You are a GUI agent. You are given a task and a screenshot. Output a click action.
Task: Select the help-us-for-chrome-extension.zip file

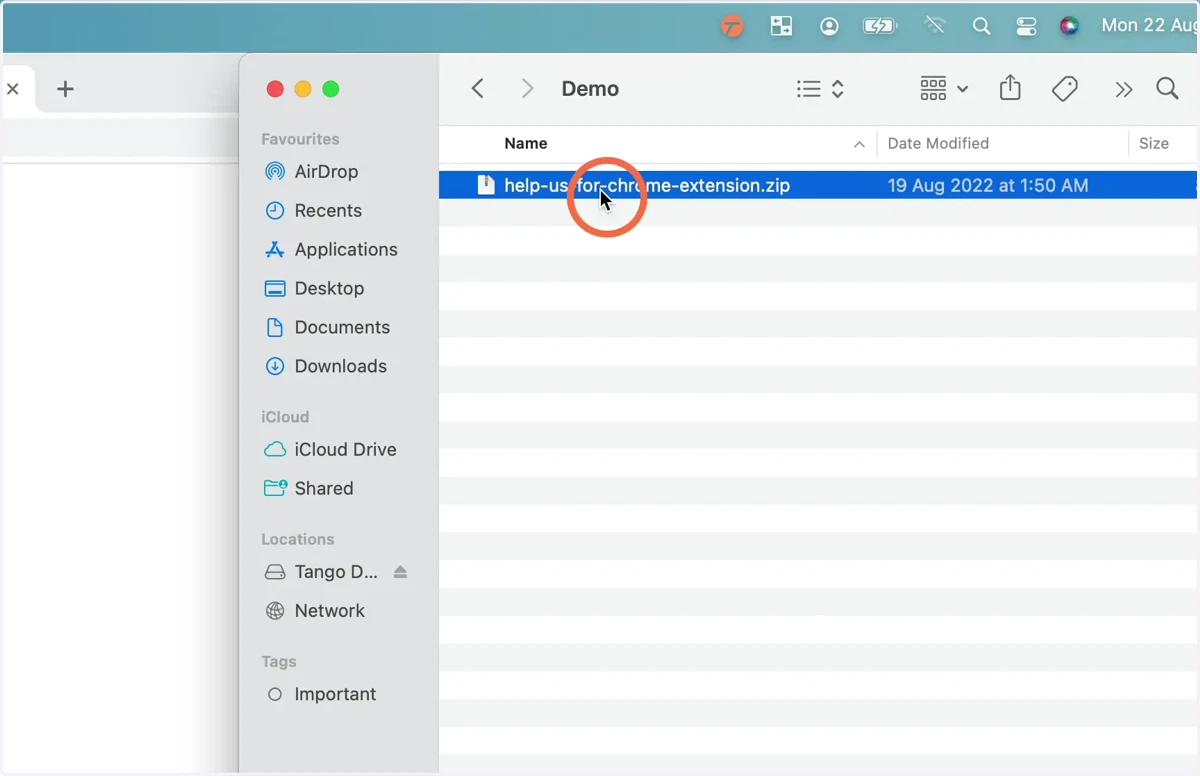(x=647, y=185)
